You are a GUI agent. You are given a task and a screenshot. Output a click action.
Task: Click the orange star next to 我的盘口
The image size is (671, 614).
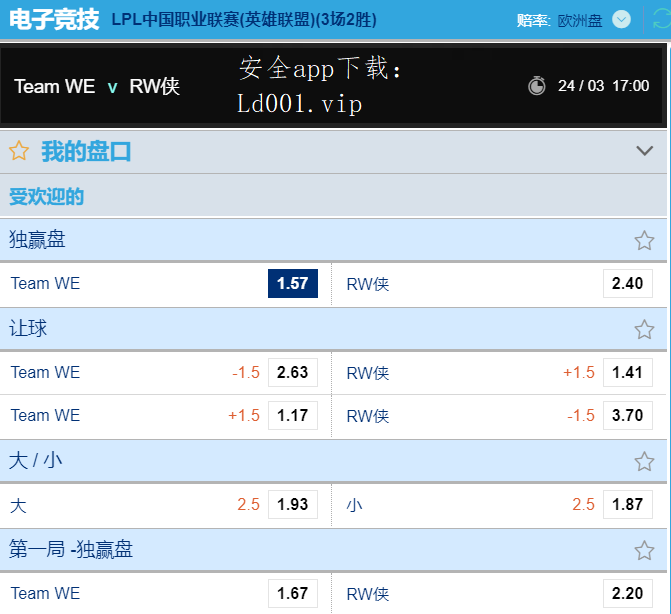pos(19,151)
